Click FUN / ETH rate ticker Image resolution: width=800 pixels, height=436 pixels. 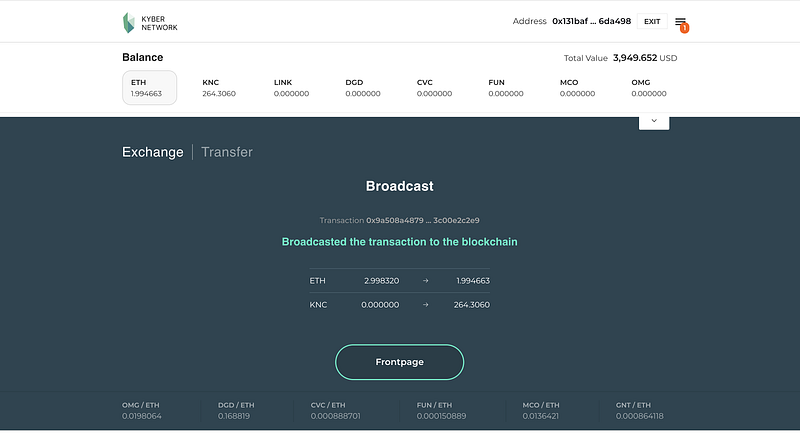(441, 411)
